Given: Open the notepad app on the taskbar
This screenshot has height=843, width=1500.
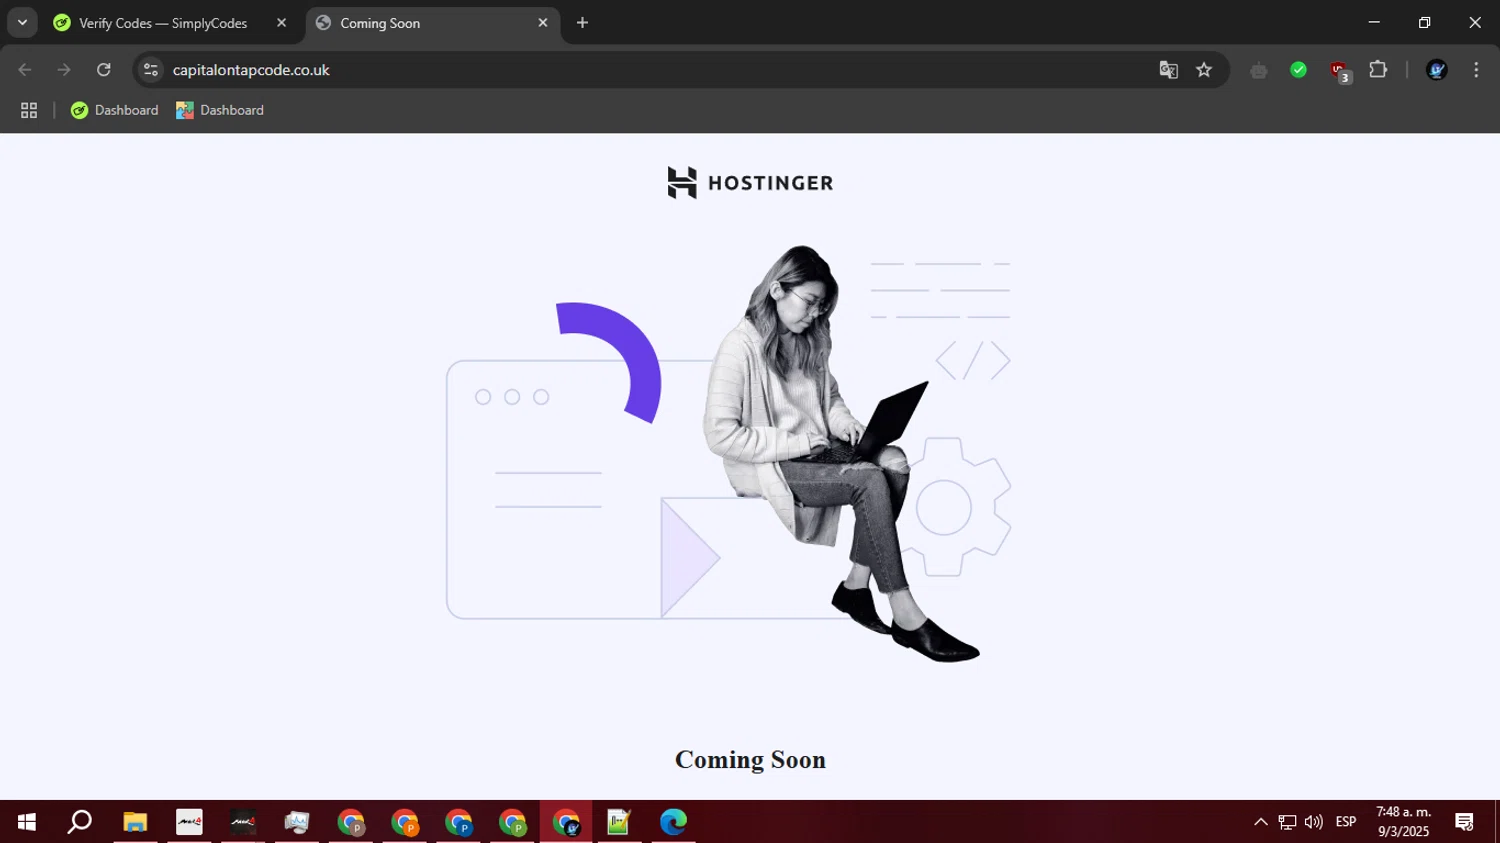Looking at the screenshot, I should pos(620,822).
